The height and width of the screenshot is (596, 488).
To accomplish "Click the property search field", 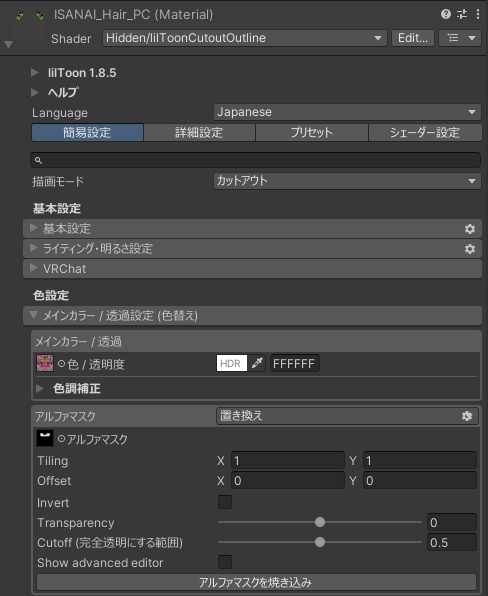I will tap(255, 160).
